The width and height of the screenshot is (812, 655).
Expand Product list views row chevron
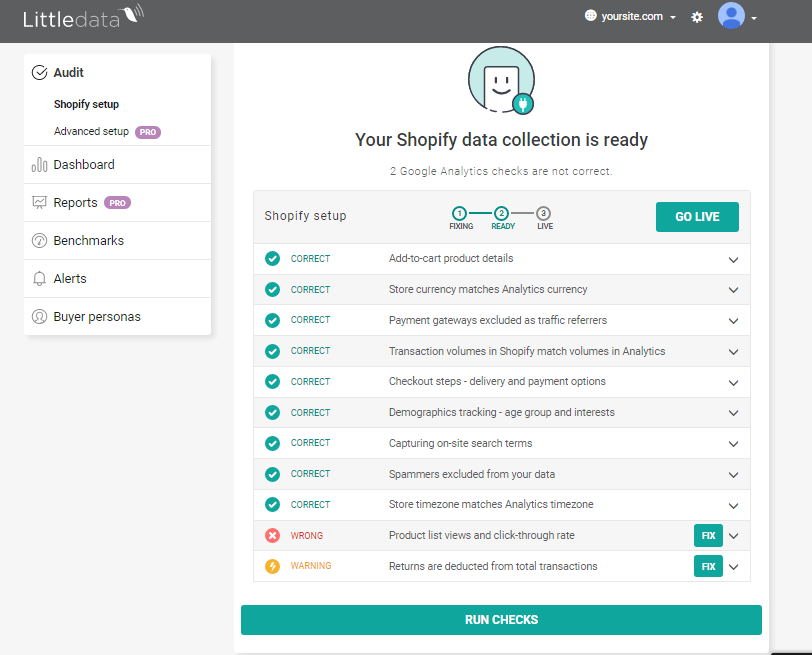[x=733, y=536]
